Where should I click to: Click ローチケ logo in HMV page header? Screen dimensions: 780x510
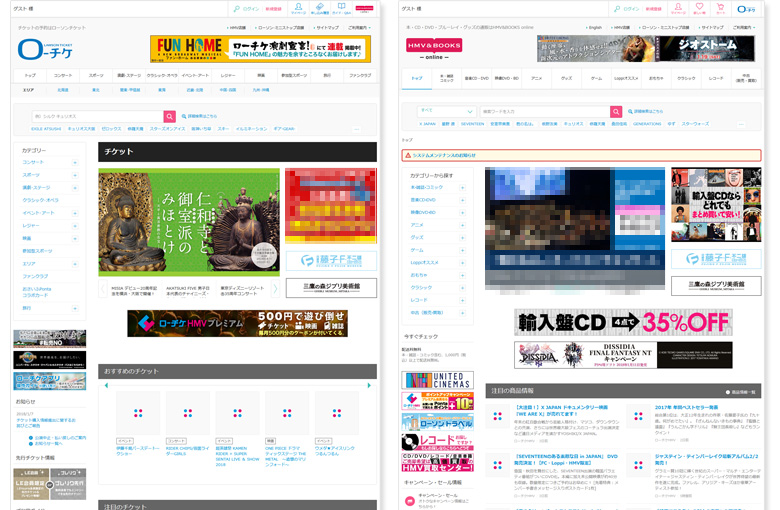746,9
